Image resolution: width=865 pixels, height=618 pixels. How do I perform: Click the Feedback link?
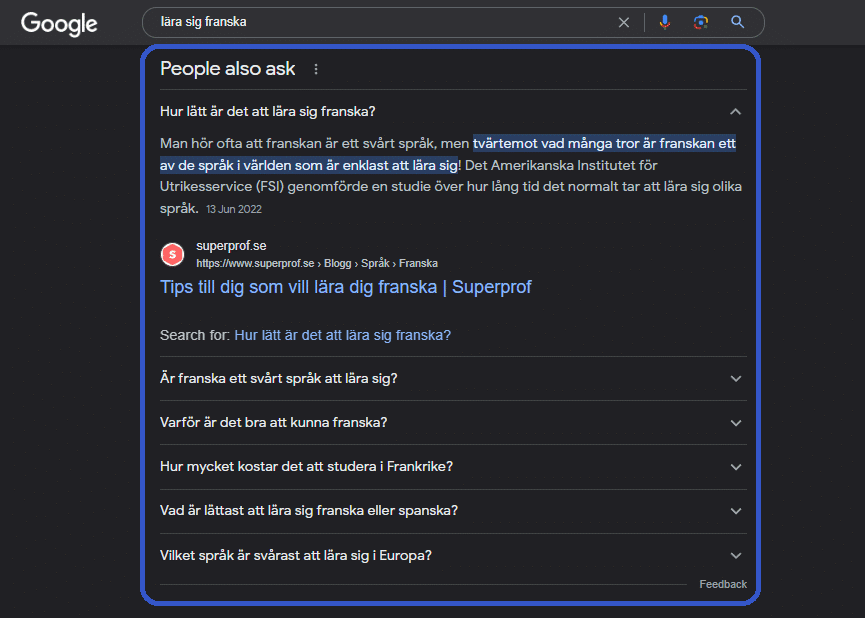pos(722,584)
